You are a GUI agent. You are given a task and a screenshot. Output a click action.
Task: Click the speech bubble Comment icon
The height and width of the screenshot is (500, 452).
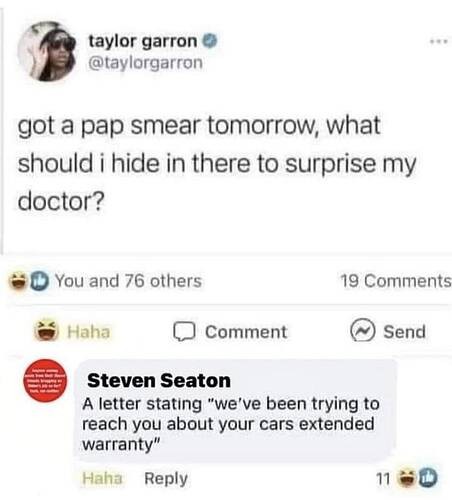pyautogui.click(x=184, y=332)
